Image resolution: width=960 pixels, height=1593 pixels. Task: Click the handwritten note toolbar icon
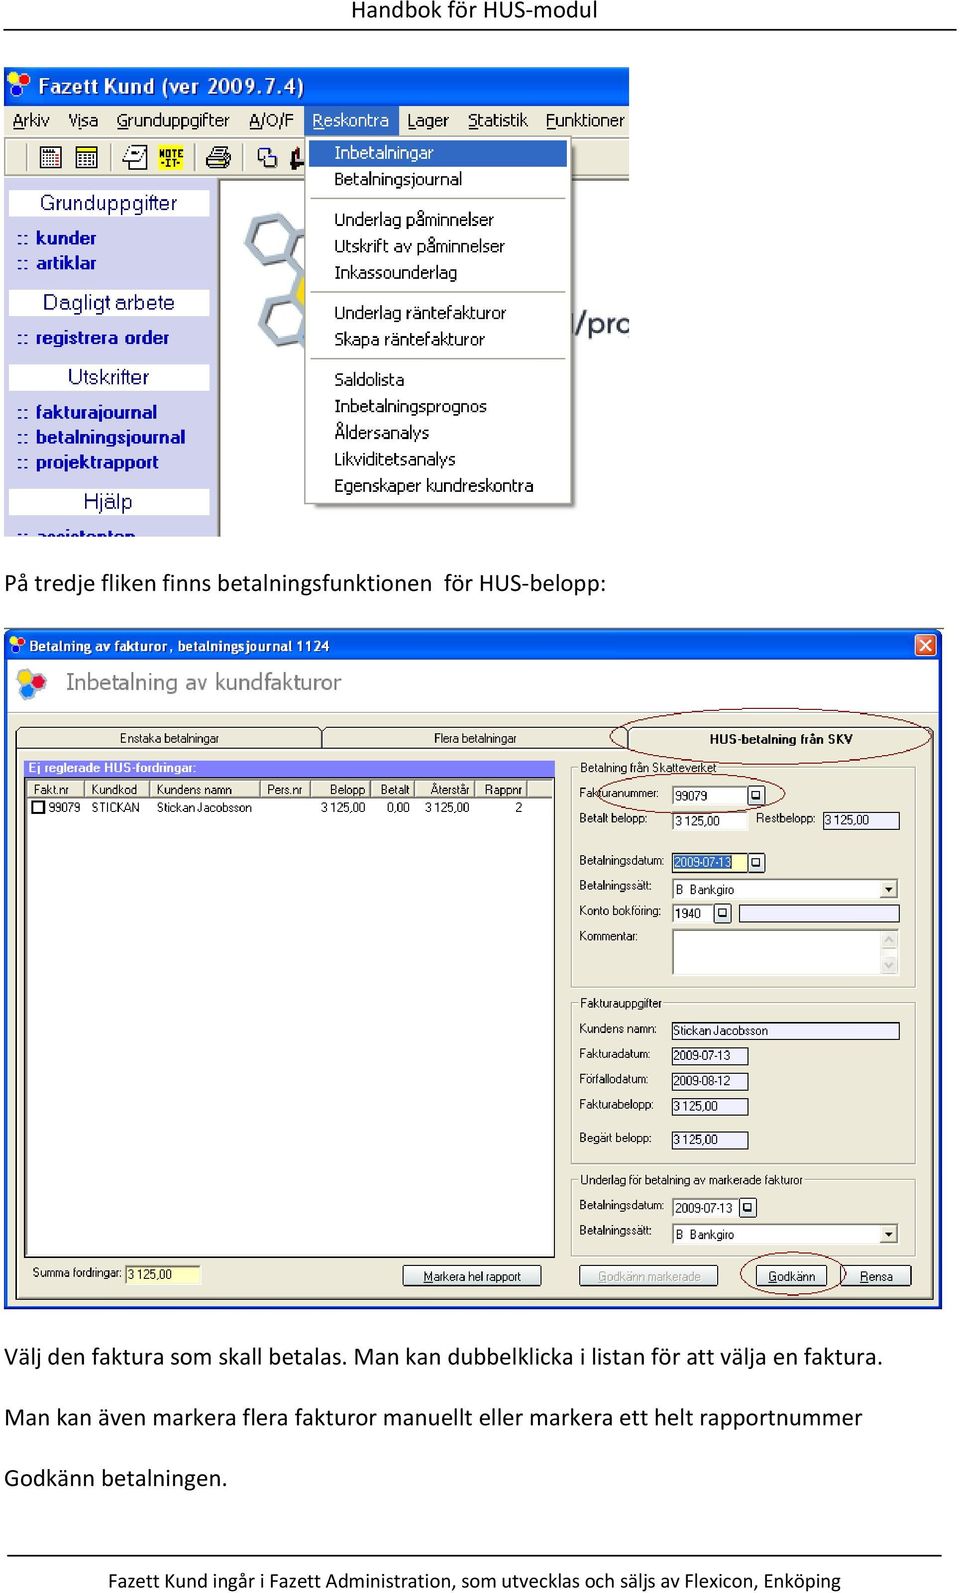[x=134, y=157]
